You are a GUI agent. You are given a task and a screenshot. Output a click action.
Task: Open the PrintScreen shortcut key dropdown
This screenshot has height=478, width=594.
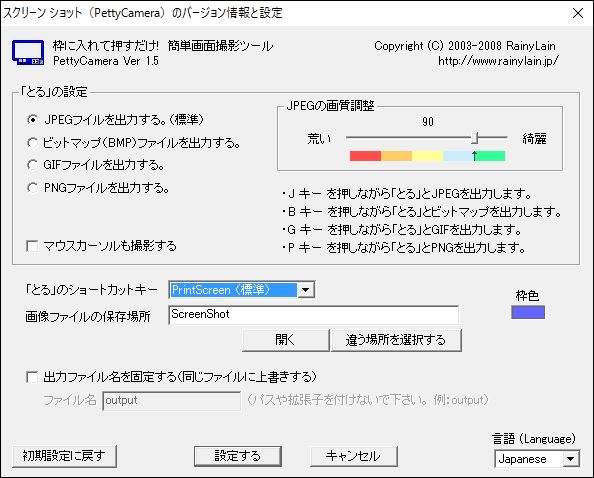[x=242, y=290]
